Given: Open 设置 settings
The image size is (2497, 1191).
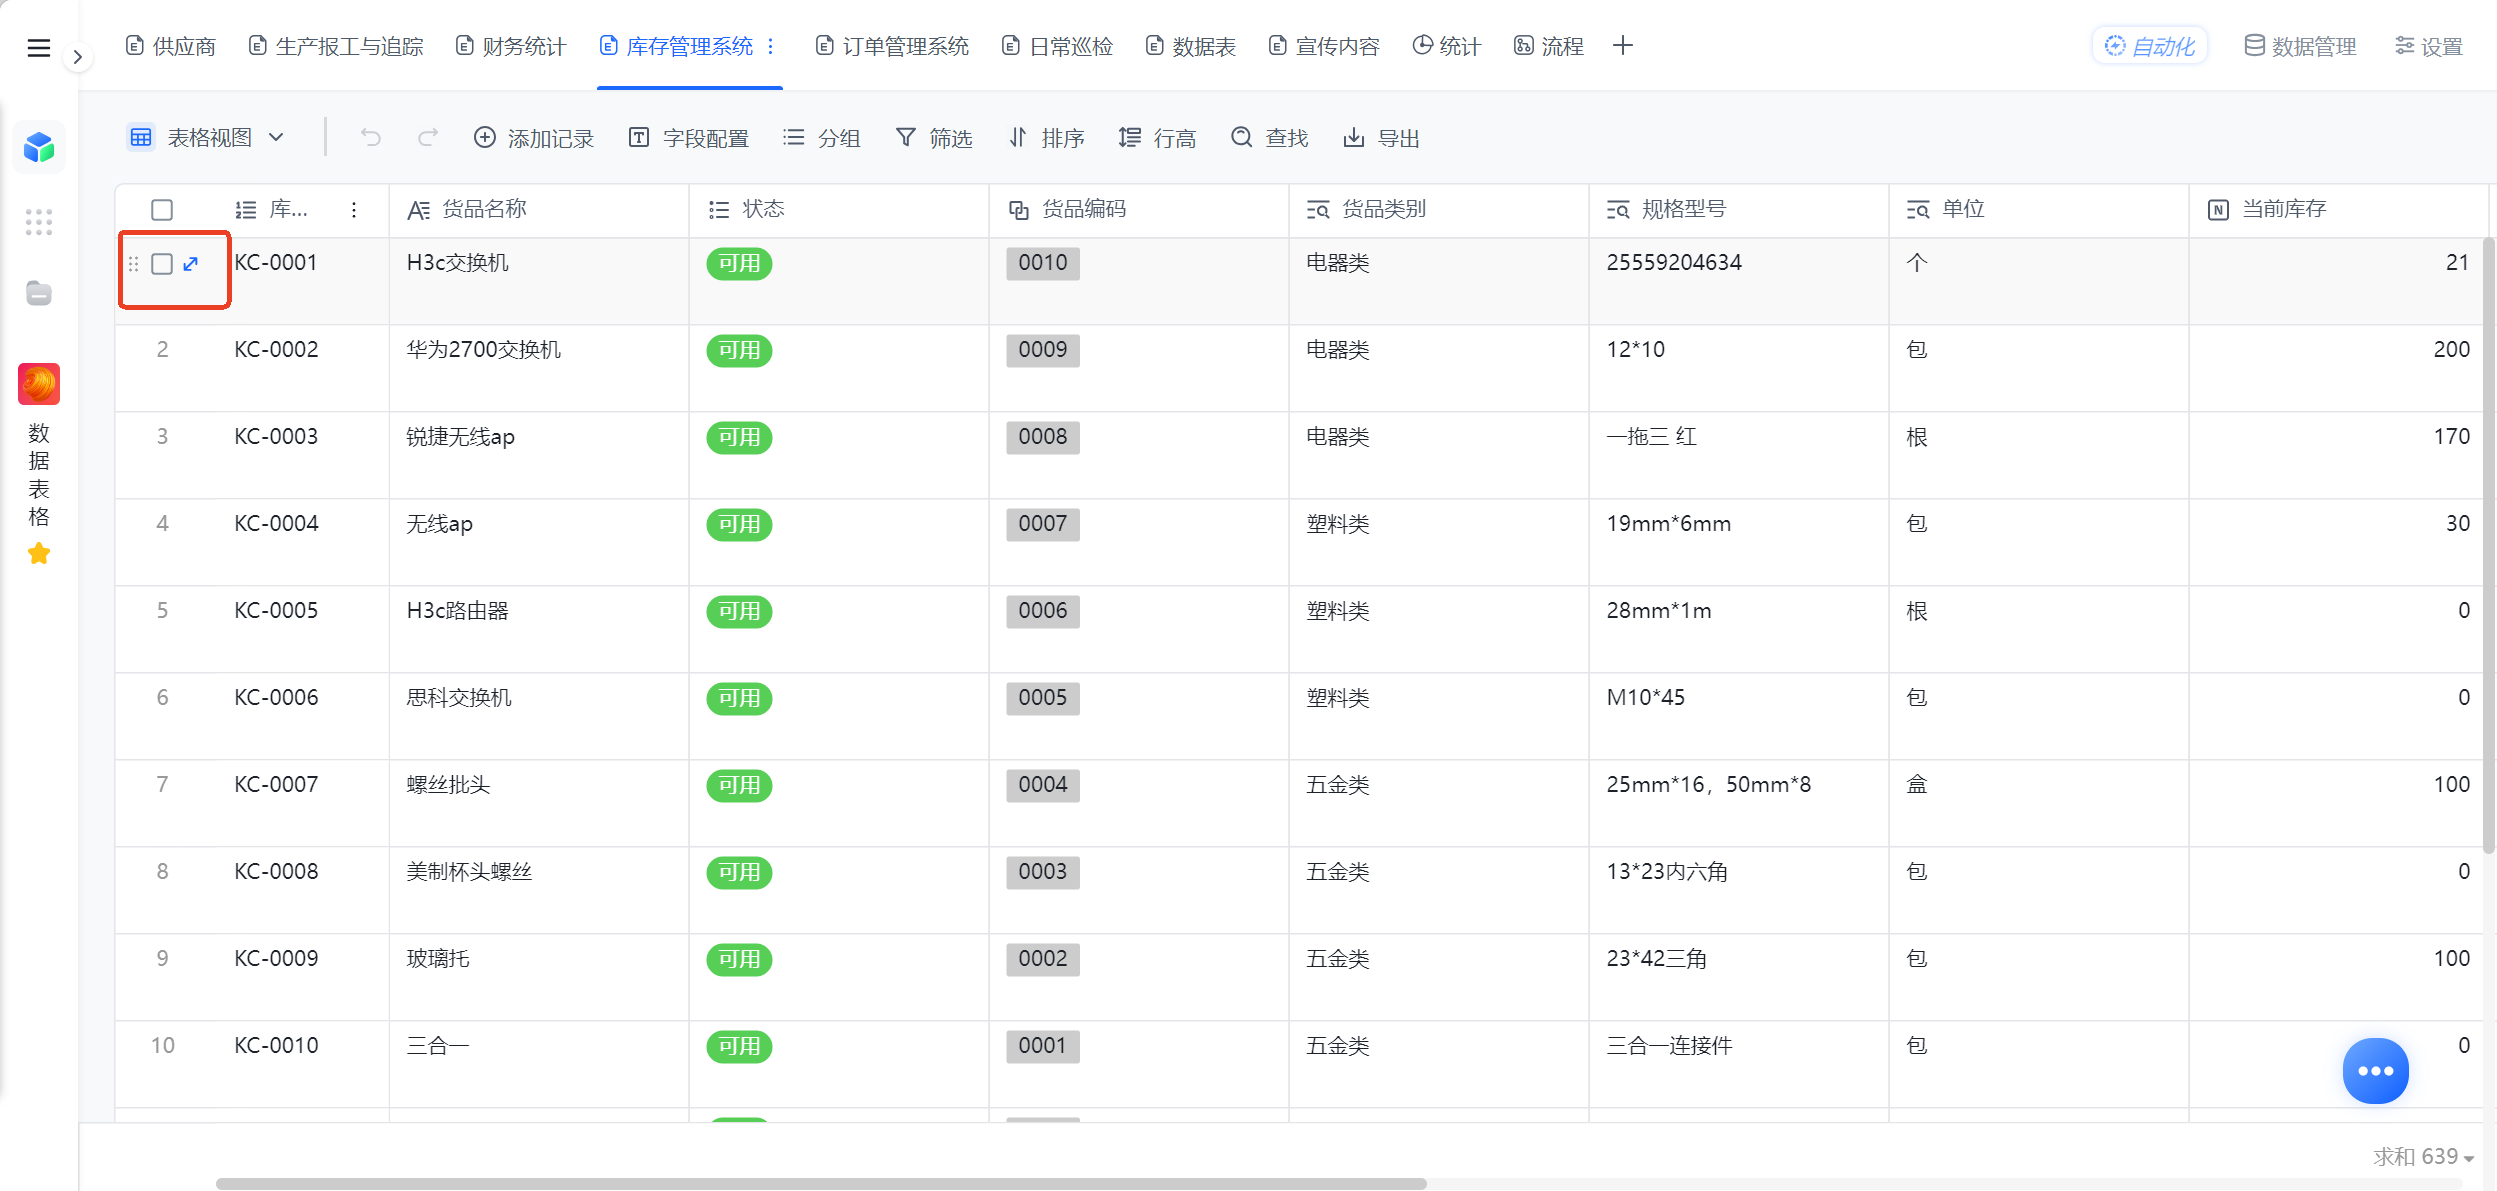Looking at the screenshot, I should tap(2429, 46).
